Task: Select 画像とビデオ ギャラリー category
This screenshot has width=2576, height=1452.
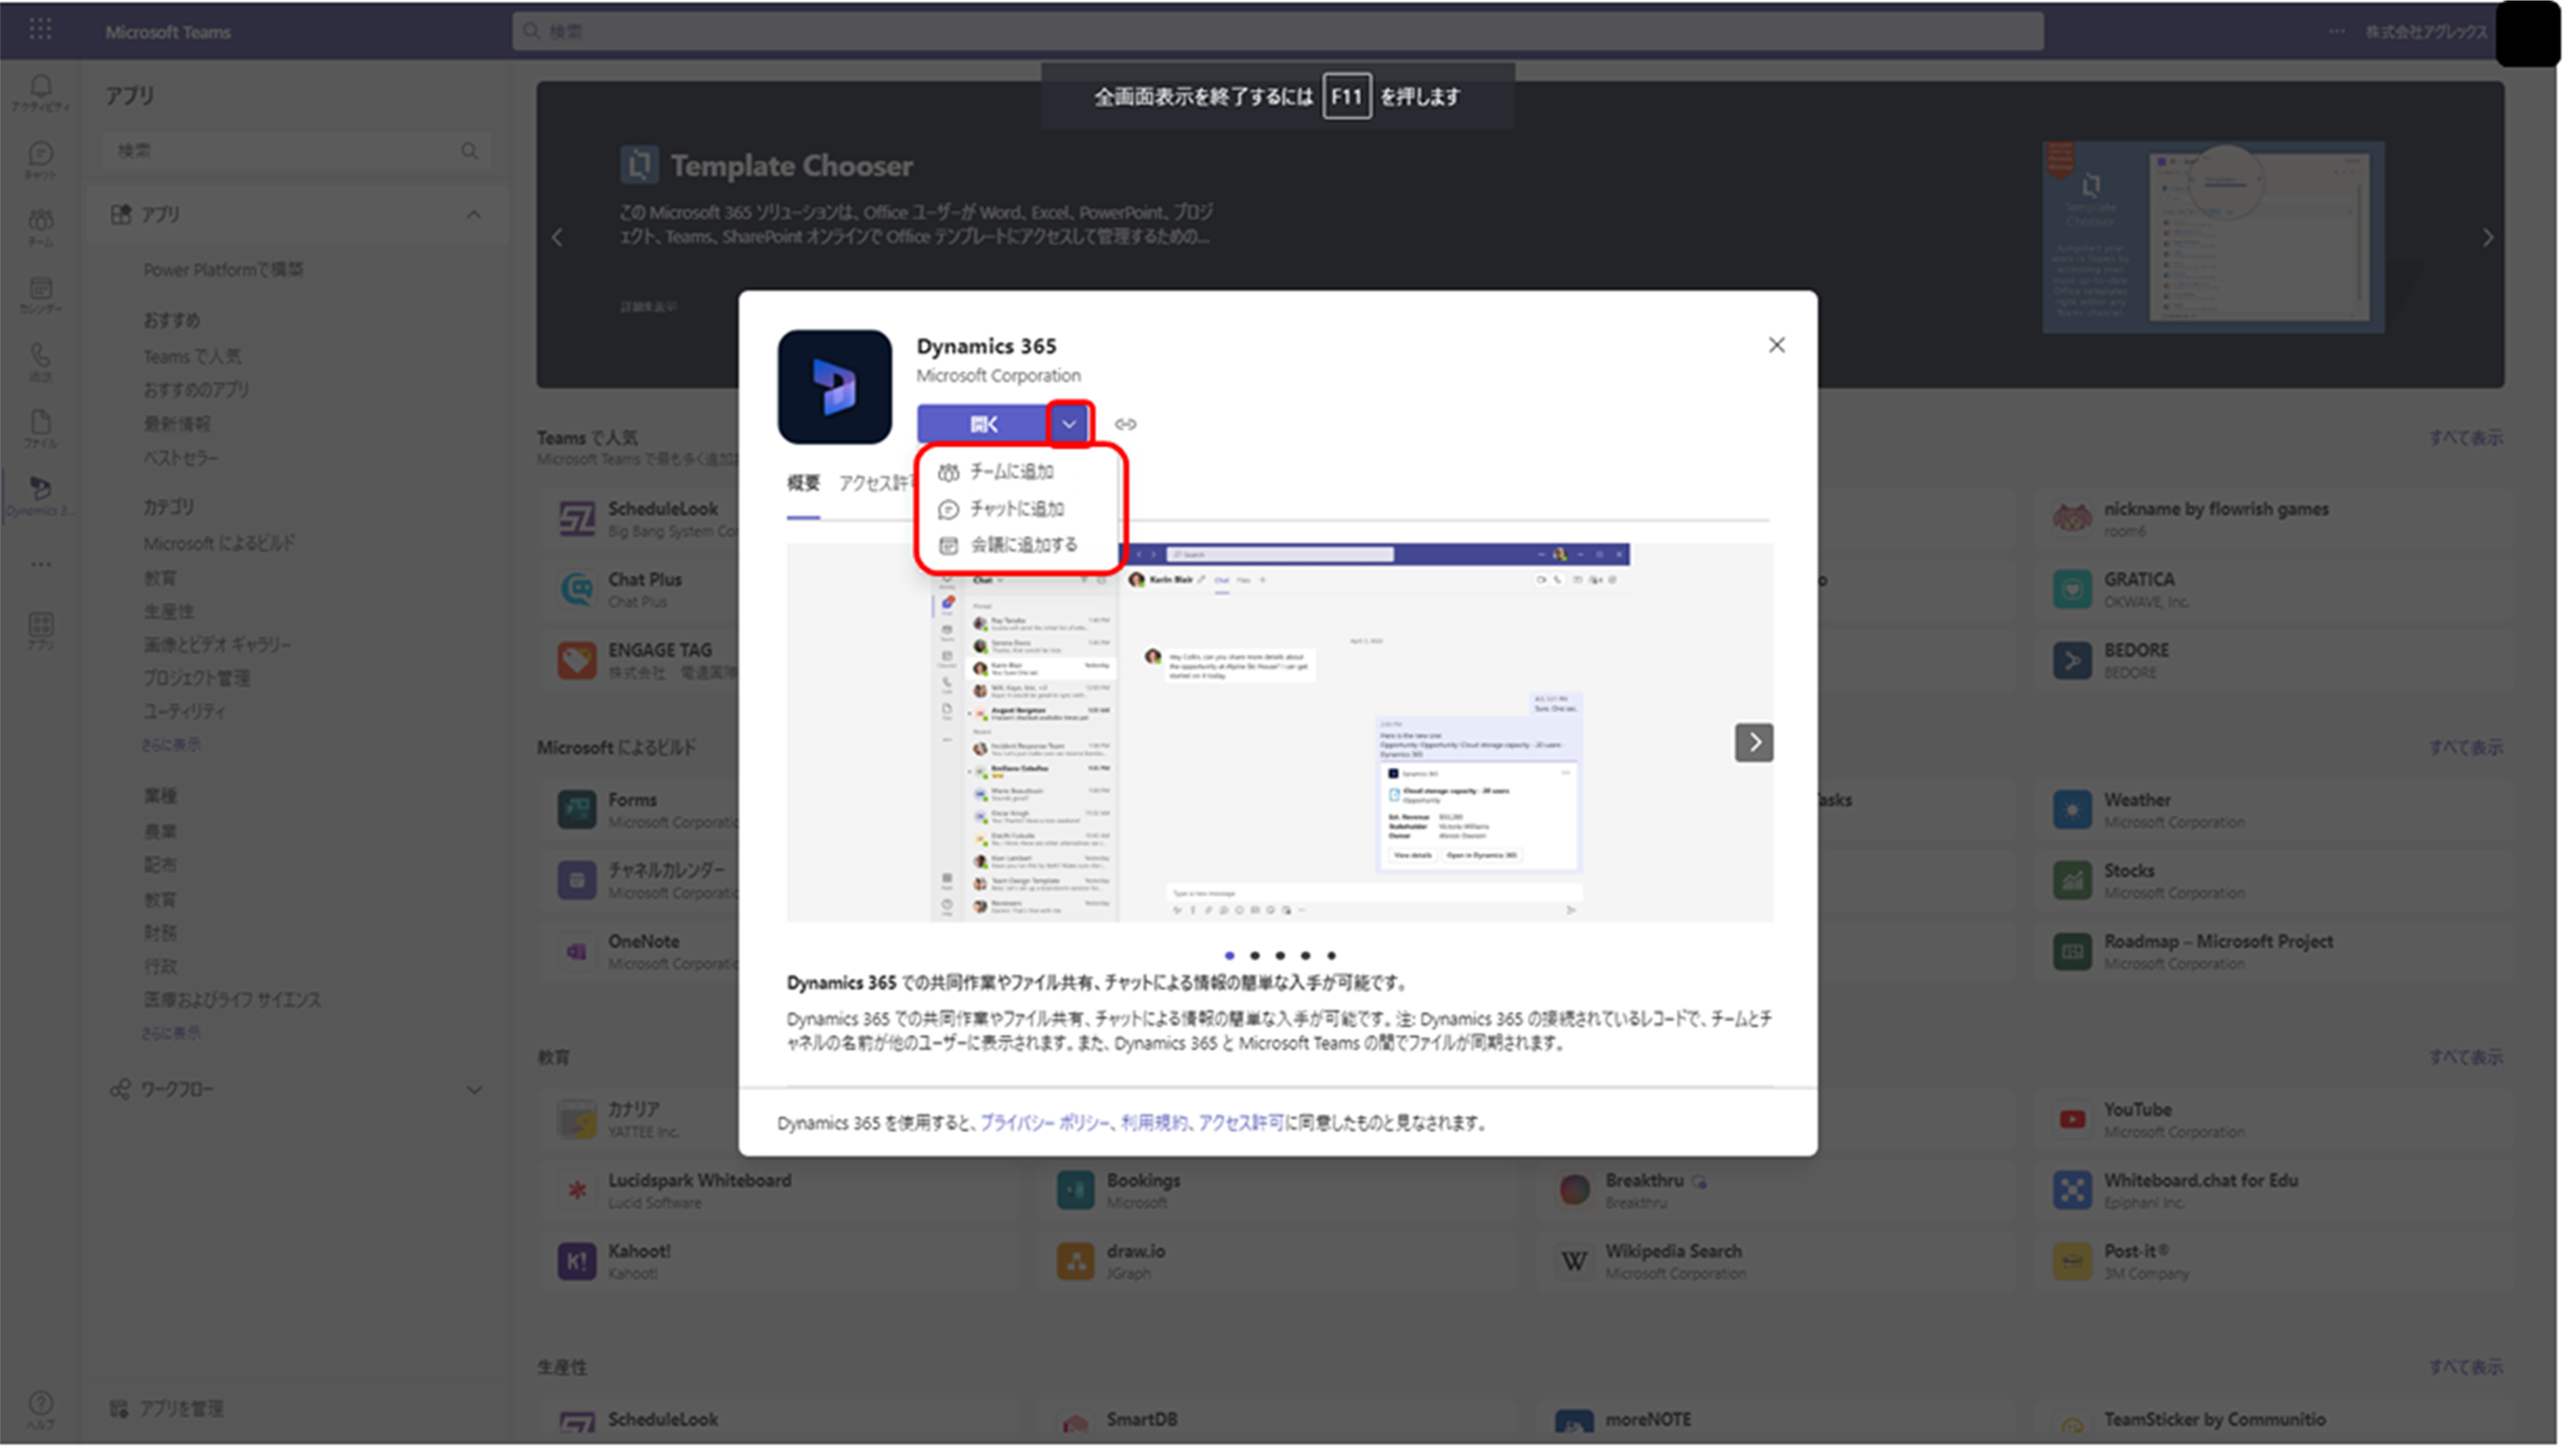Action: tap(217, 645)
